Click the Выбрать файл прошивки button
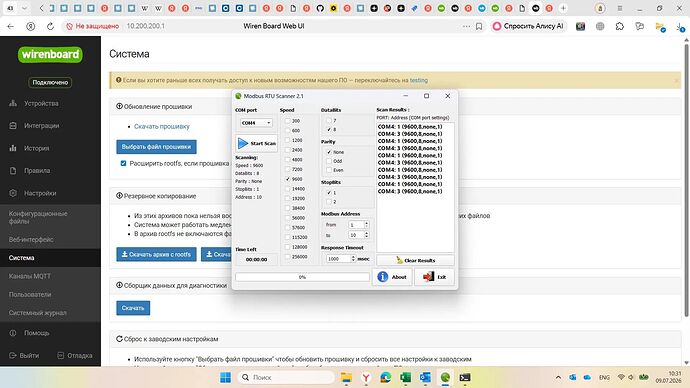The image size is (690, 388). 156,147
